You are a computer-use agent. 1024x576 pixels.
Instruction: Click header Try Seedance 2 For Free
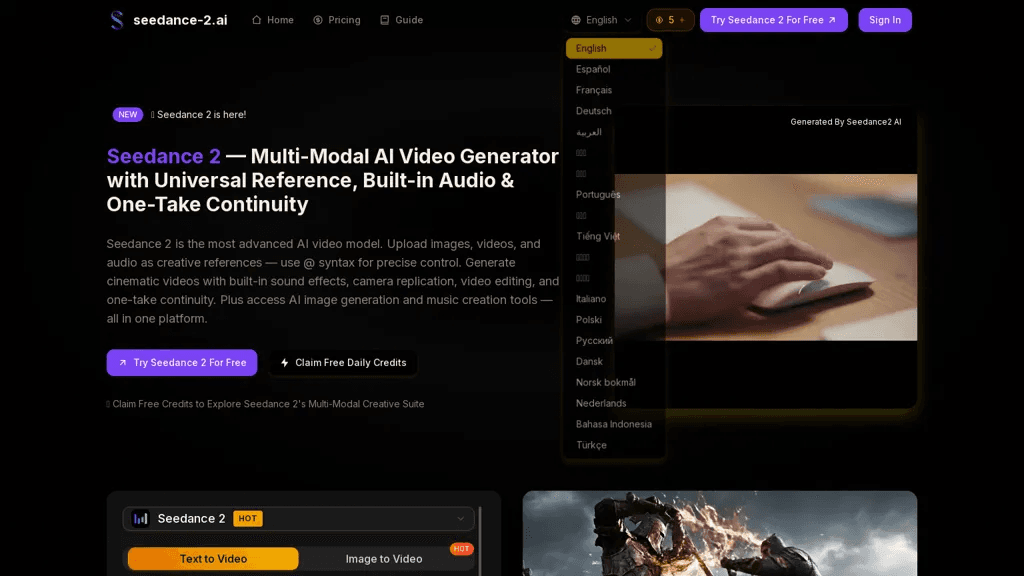click(x=773, y=20)
